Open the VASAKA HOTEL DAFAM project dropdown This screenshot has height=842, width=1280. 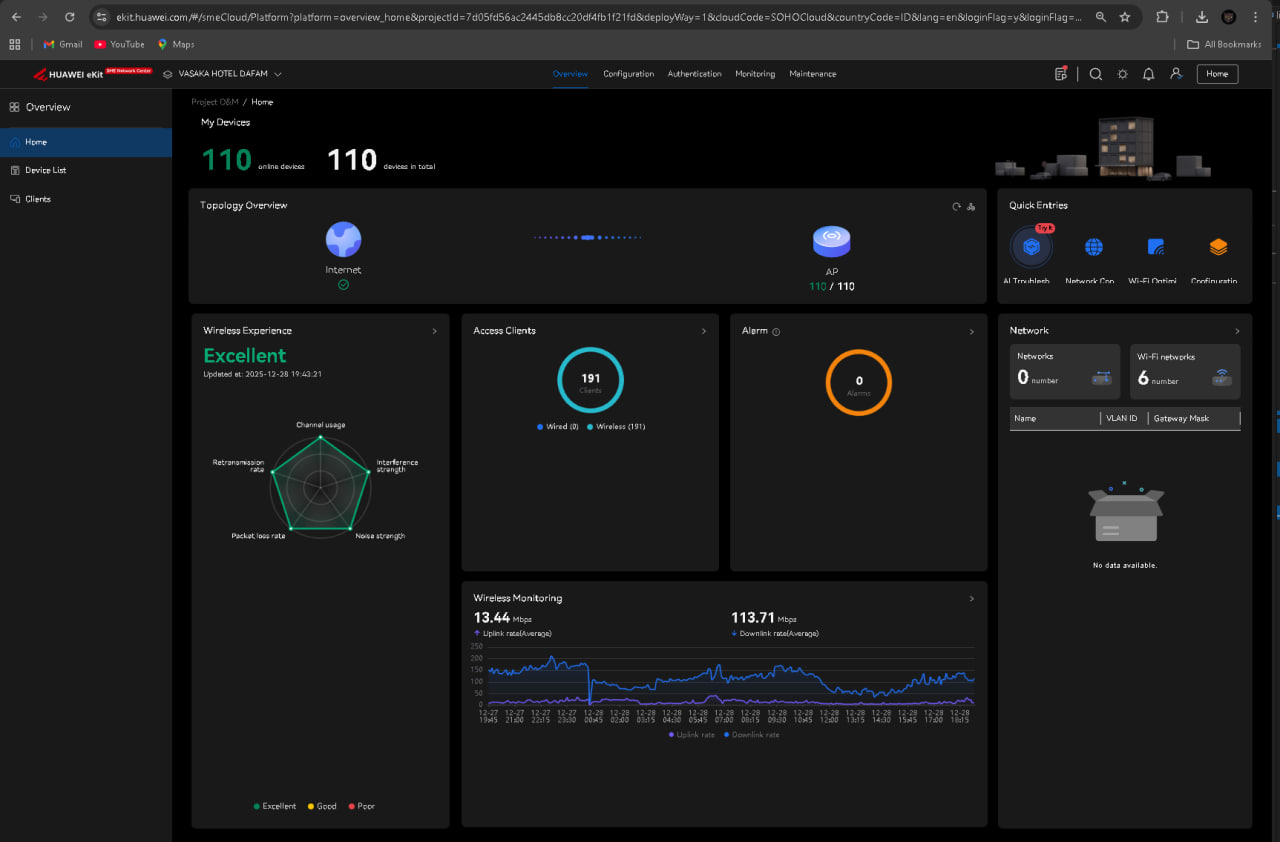coord(223,74)
